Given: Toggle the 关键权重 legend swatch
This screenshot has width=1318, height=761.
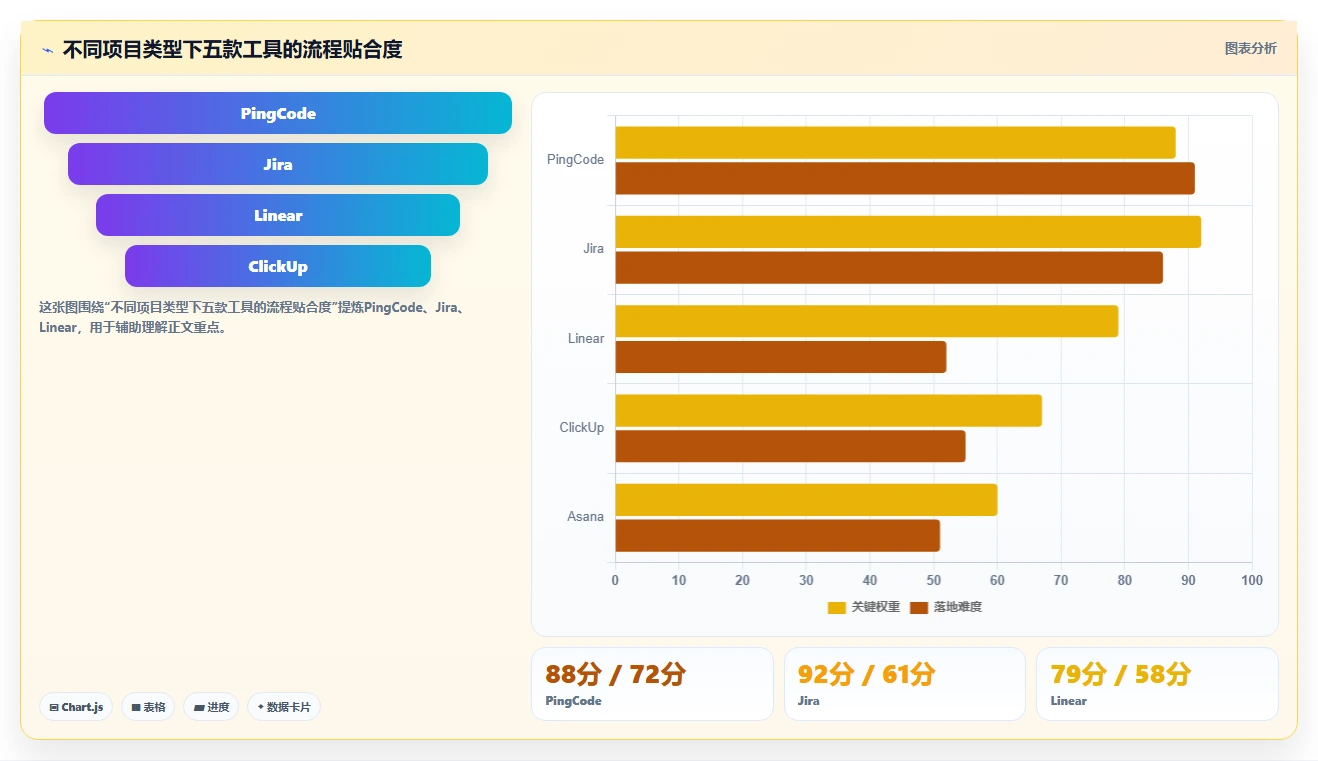Looking at the screenshot, I should coord(837,607).
